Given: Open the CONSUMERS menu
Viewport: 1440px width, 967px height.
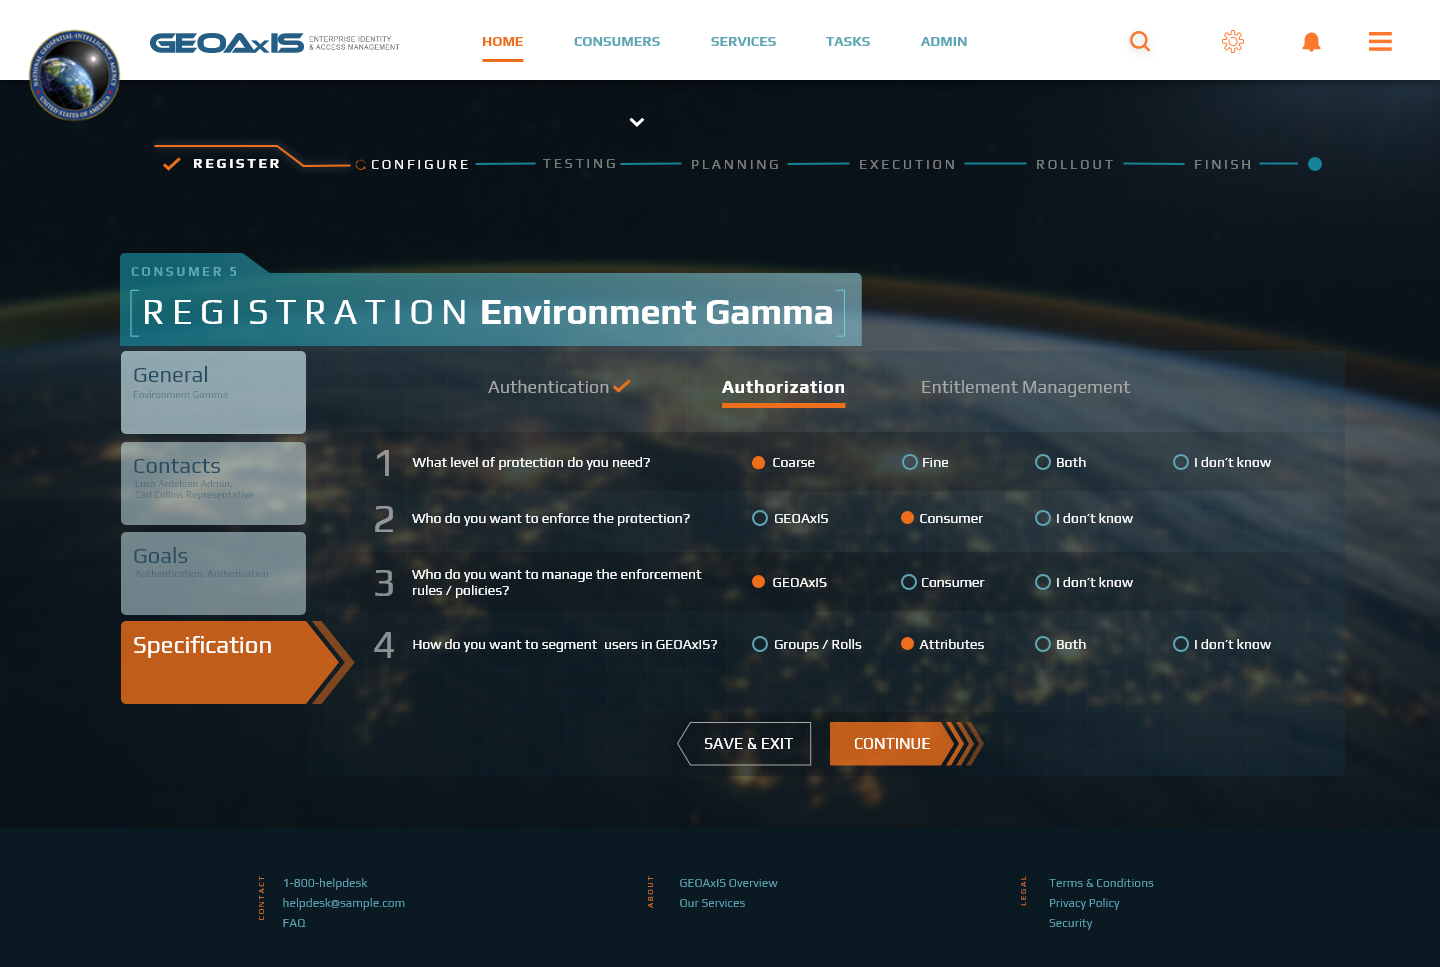Looking at the screenshot, I should [x=617, y=41].
